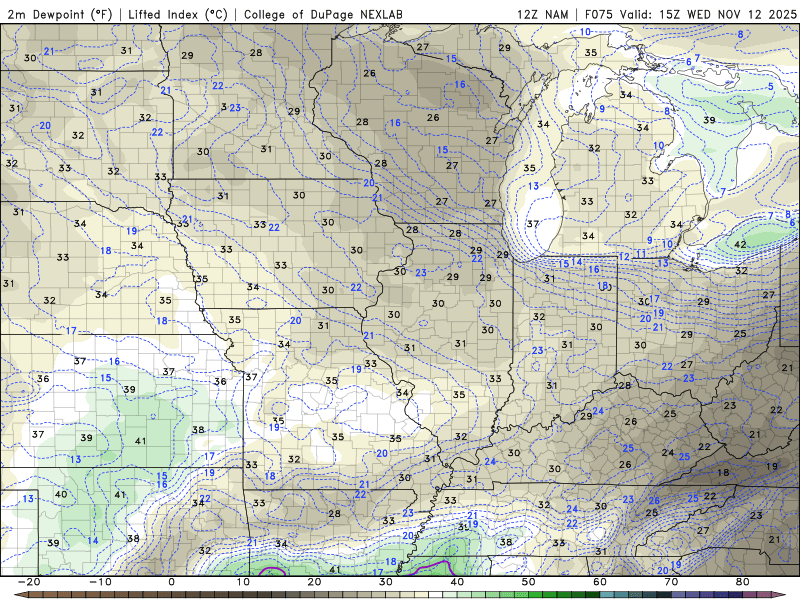Select the '70' label on the color scale
800x600 pixels.
(671, 582)
